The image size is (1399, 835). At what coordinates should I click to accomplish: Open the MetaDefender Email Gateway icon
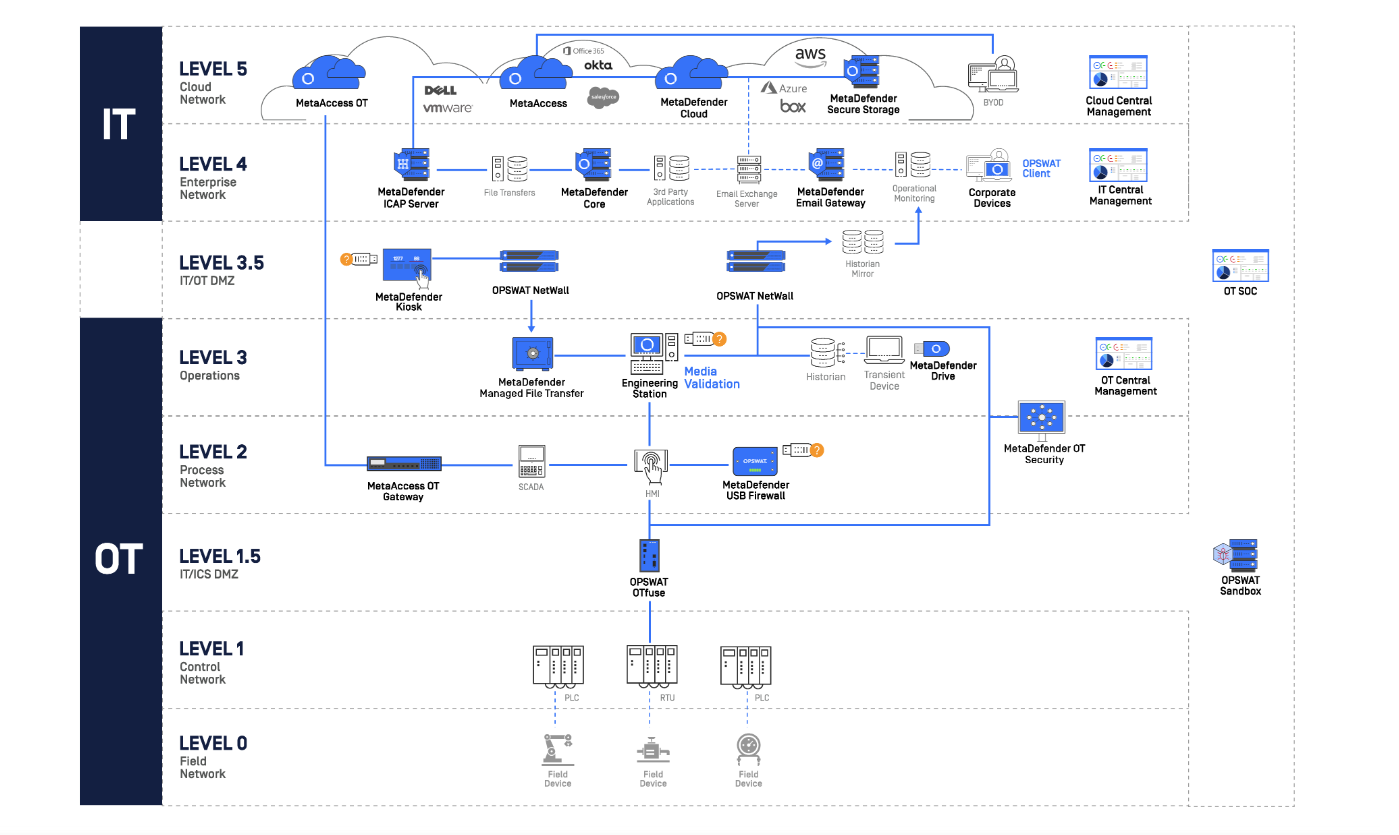click(x=827, y=165)
